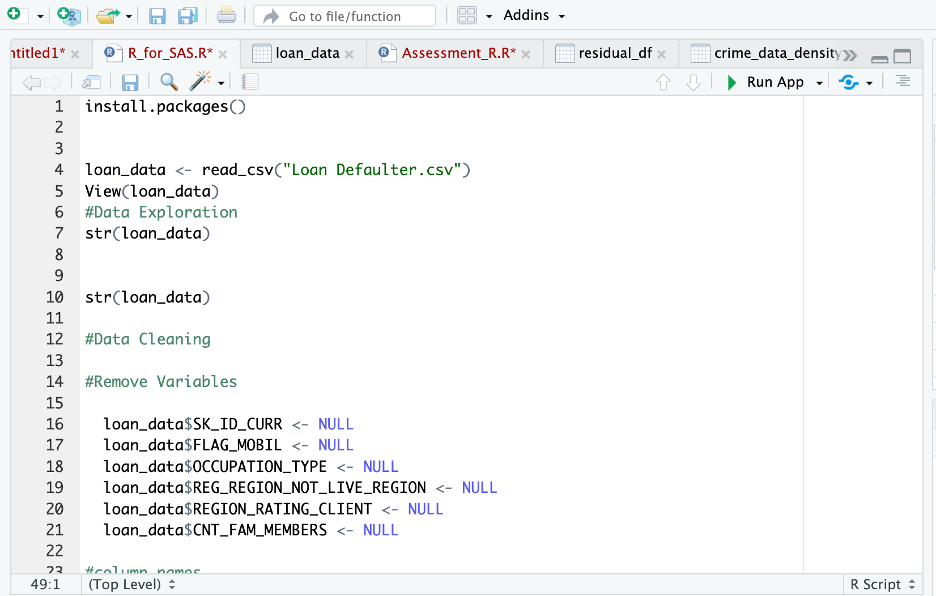Show the document outline icon

903,81
